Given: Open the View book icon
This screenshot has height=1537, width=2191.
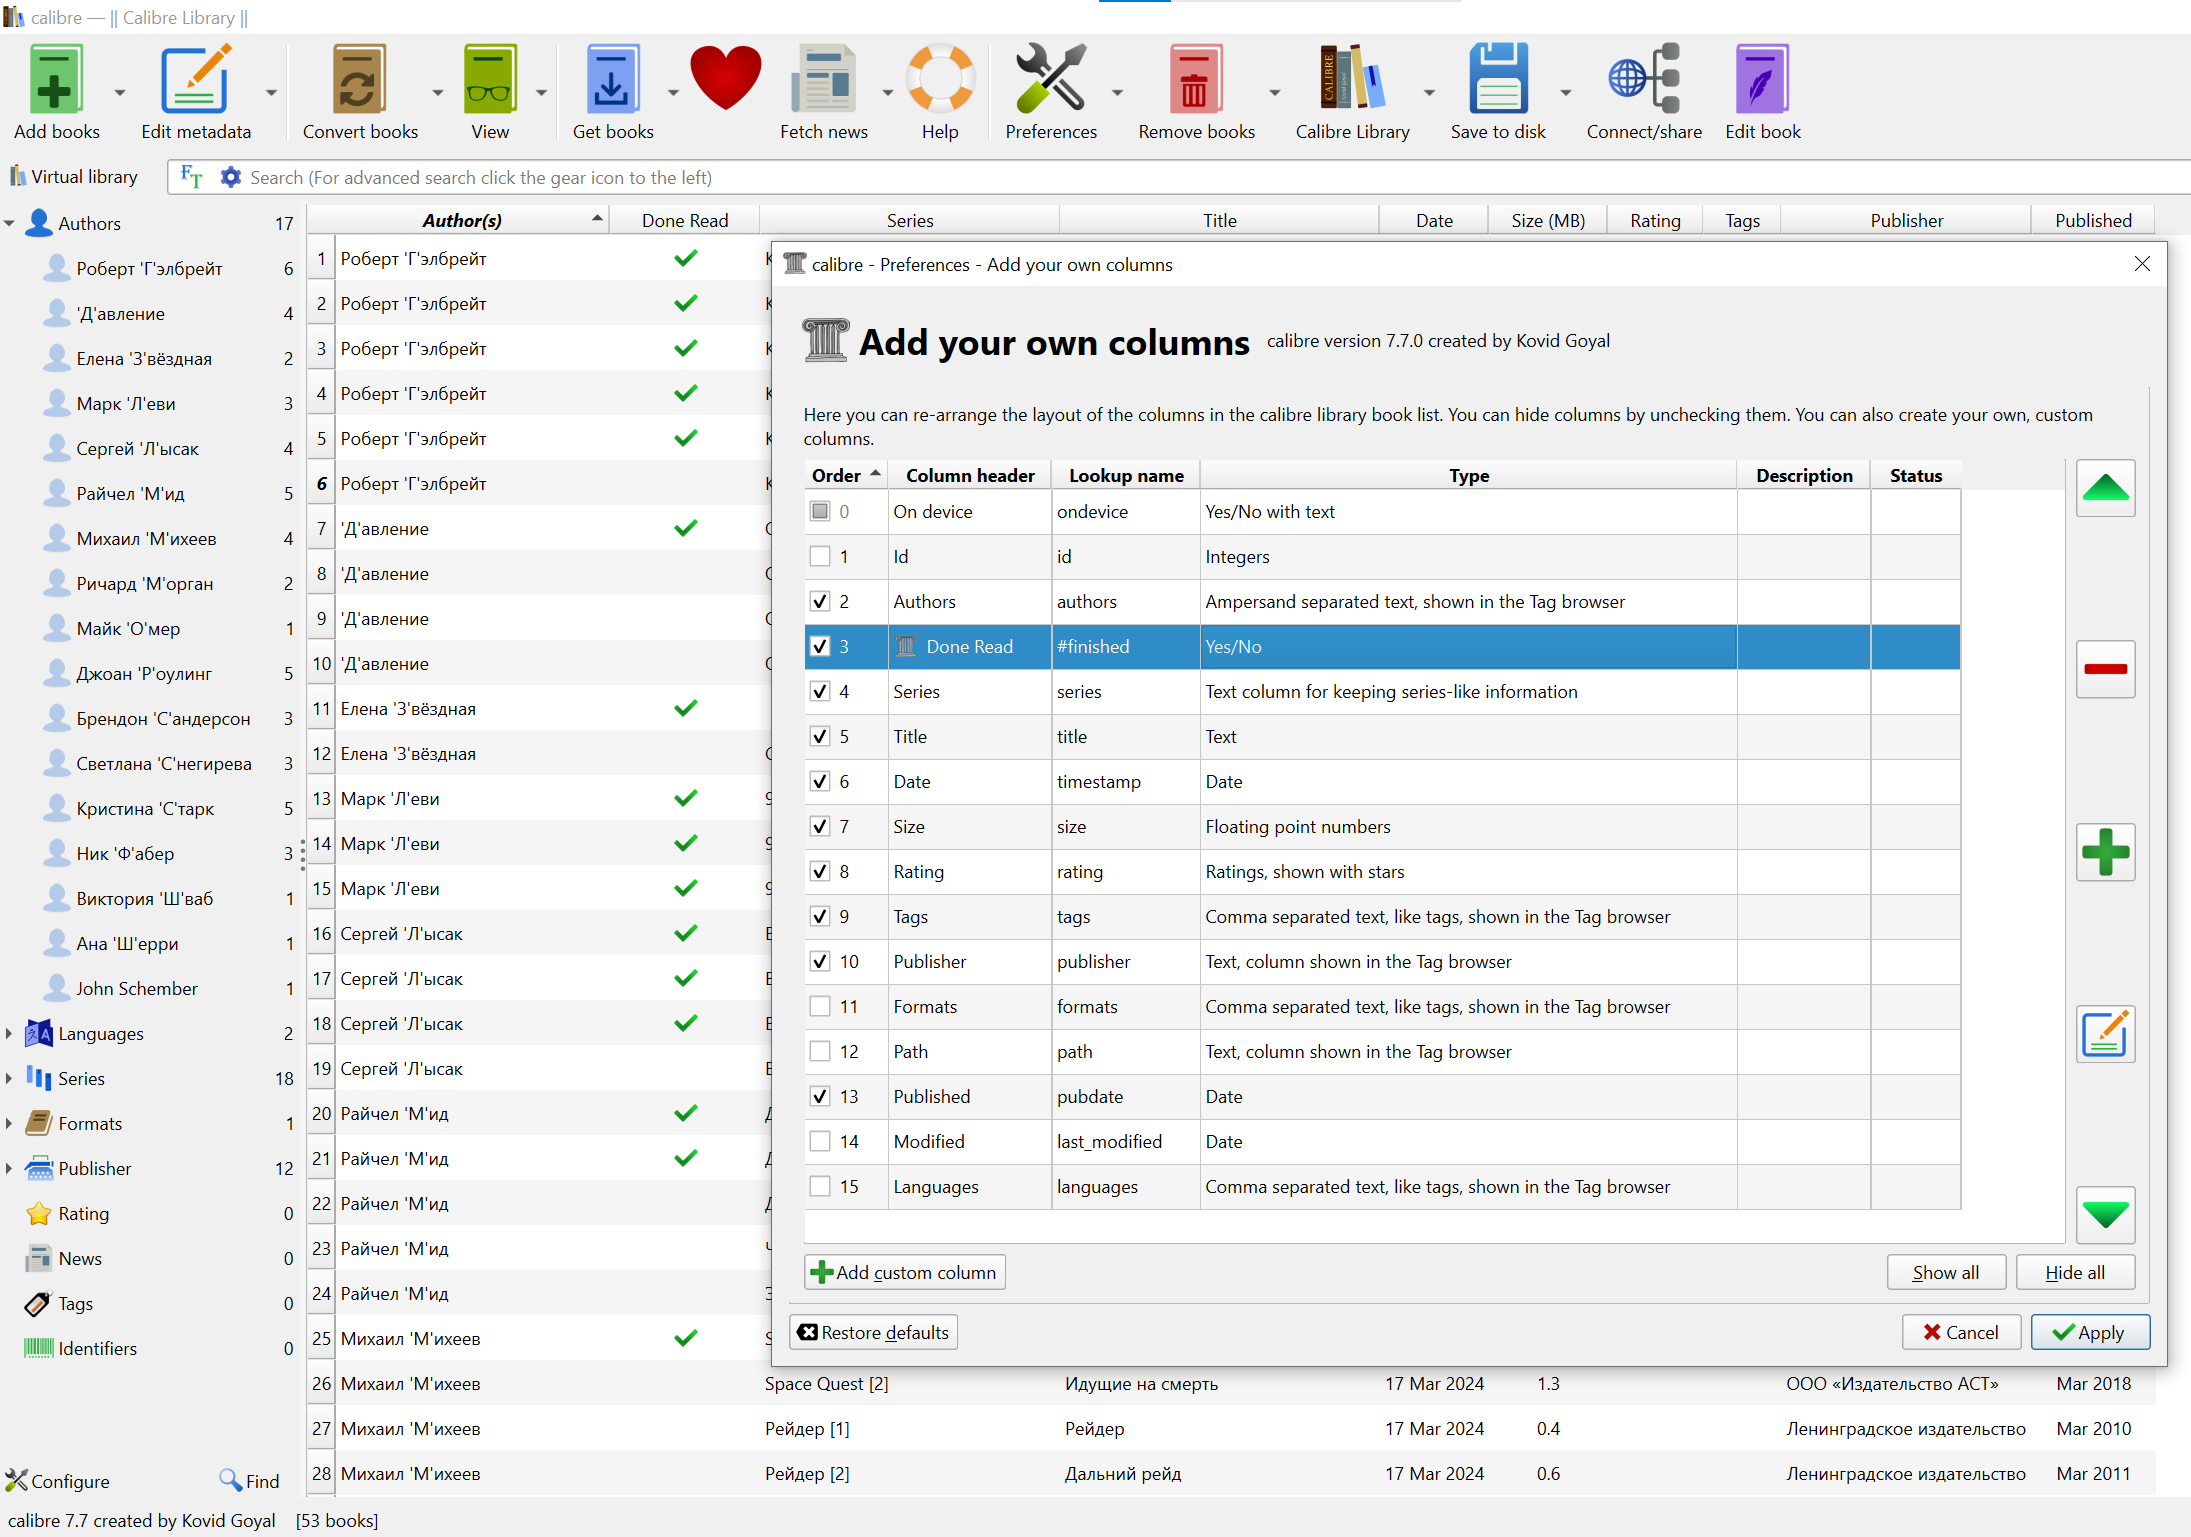Looking at the screenshot, I should [x=490, y=79].
